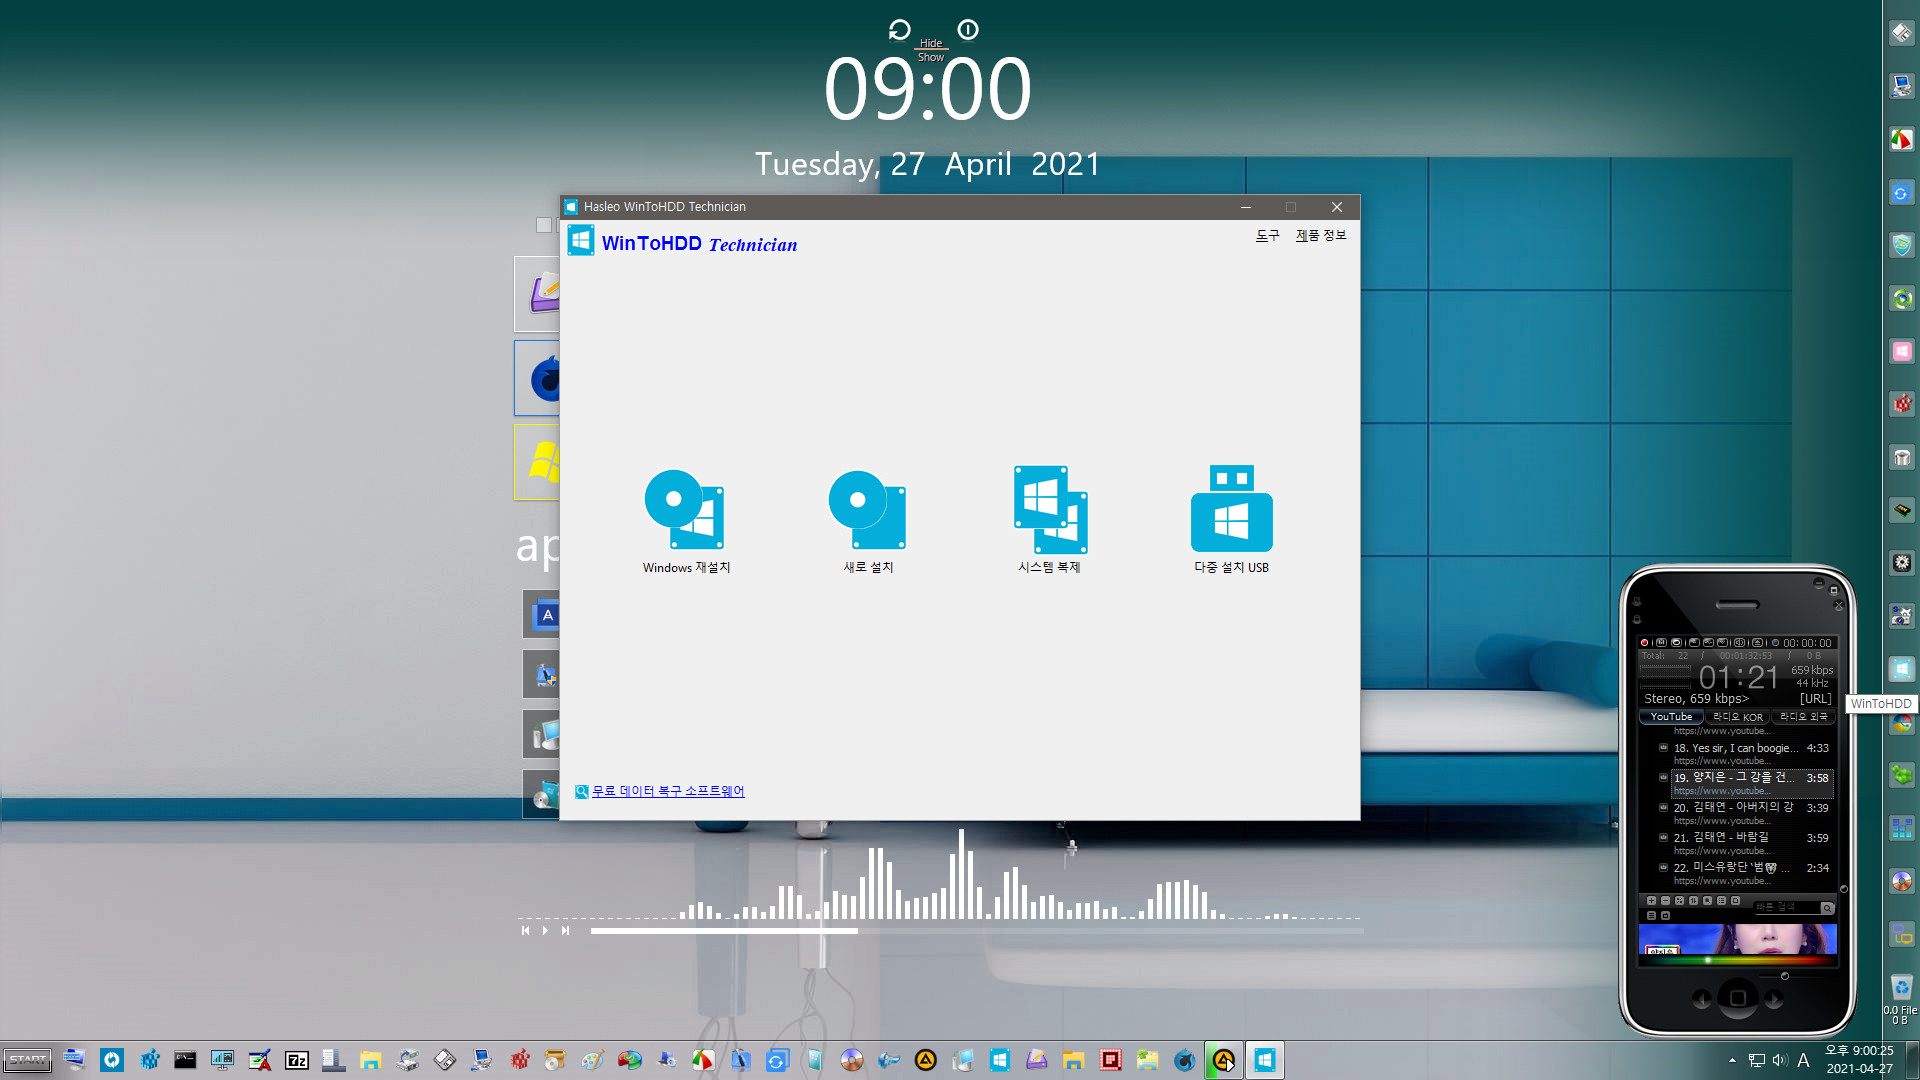Click the refresh icon above the clock
Image resolution: width=1920 pixels, height=1080 pixels.
899,30
